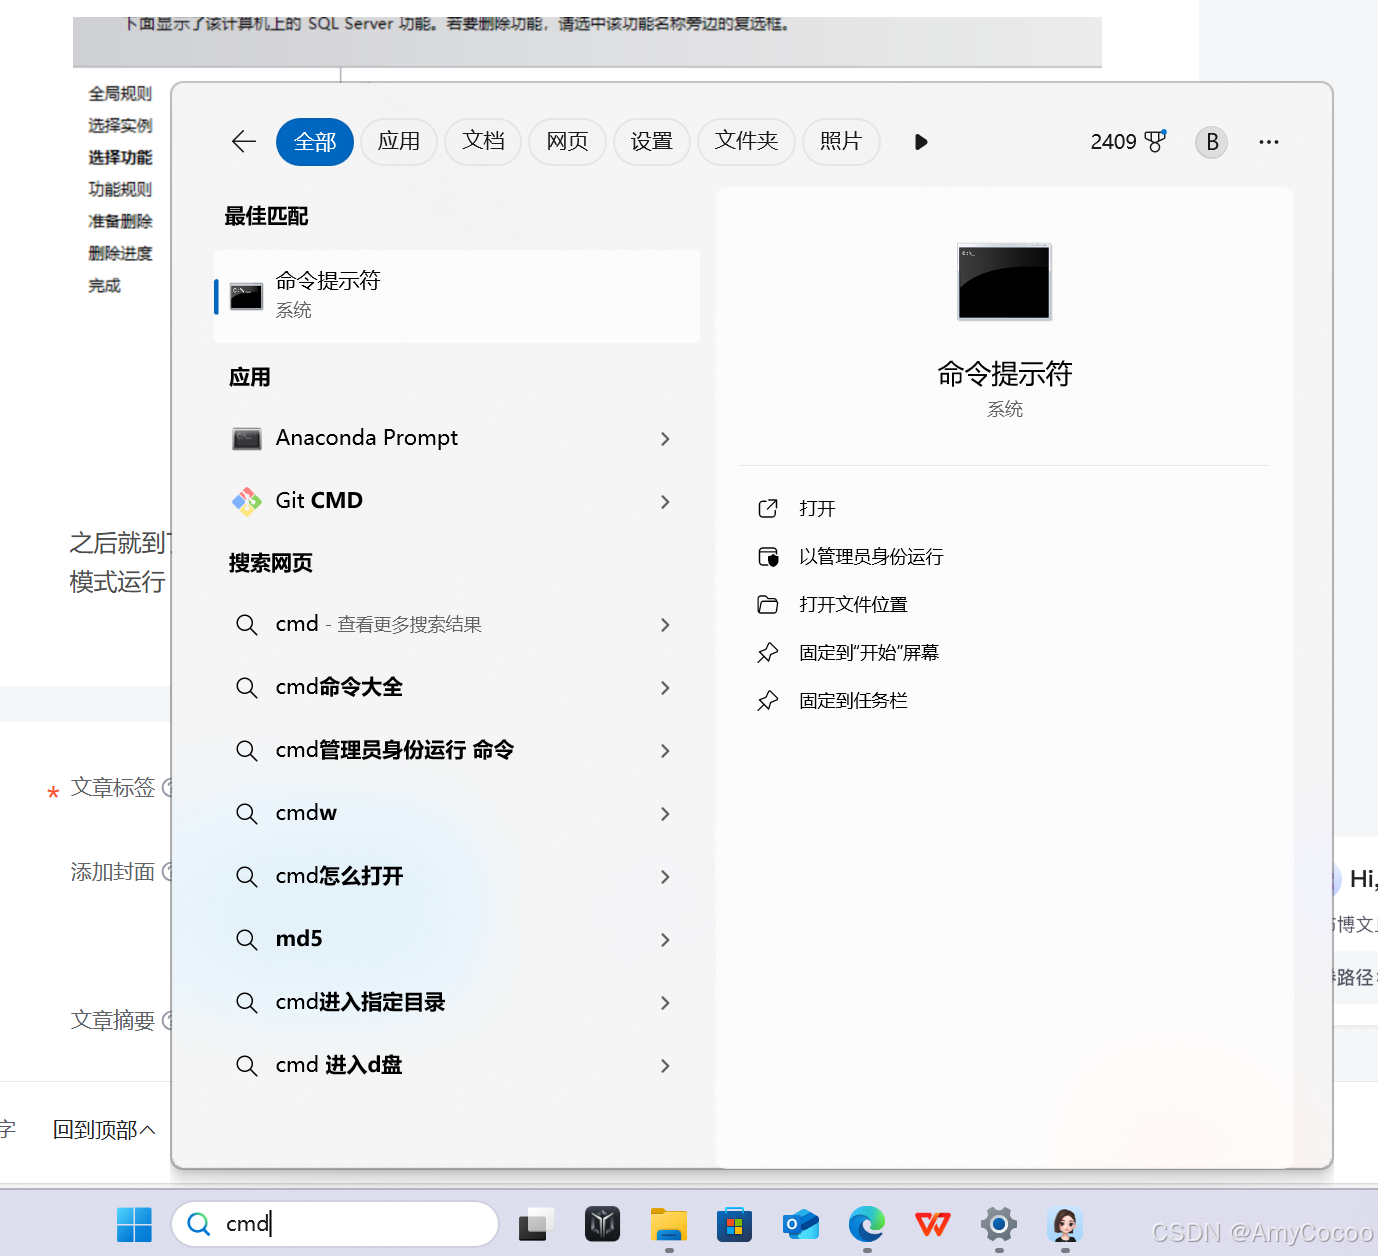Viewport: 1378px width, 1256px height.
Task: Switch to the 应用 filter tab
Action: 399,141
